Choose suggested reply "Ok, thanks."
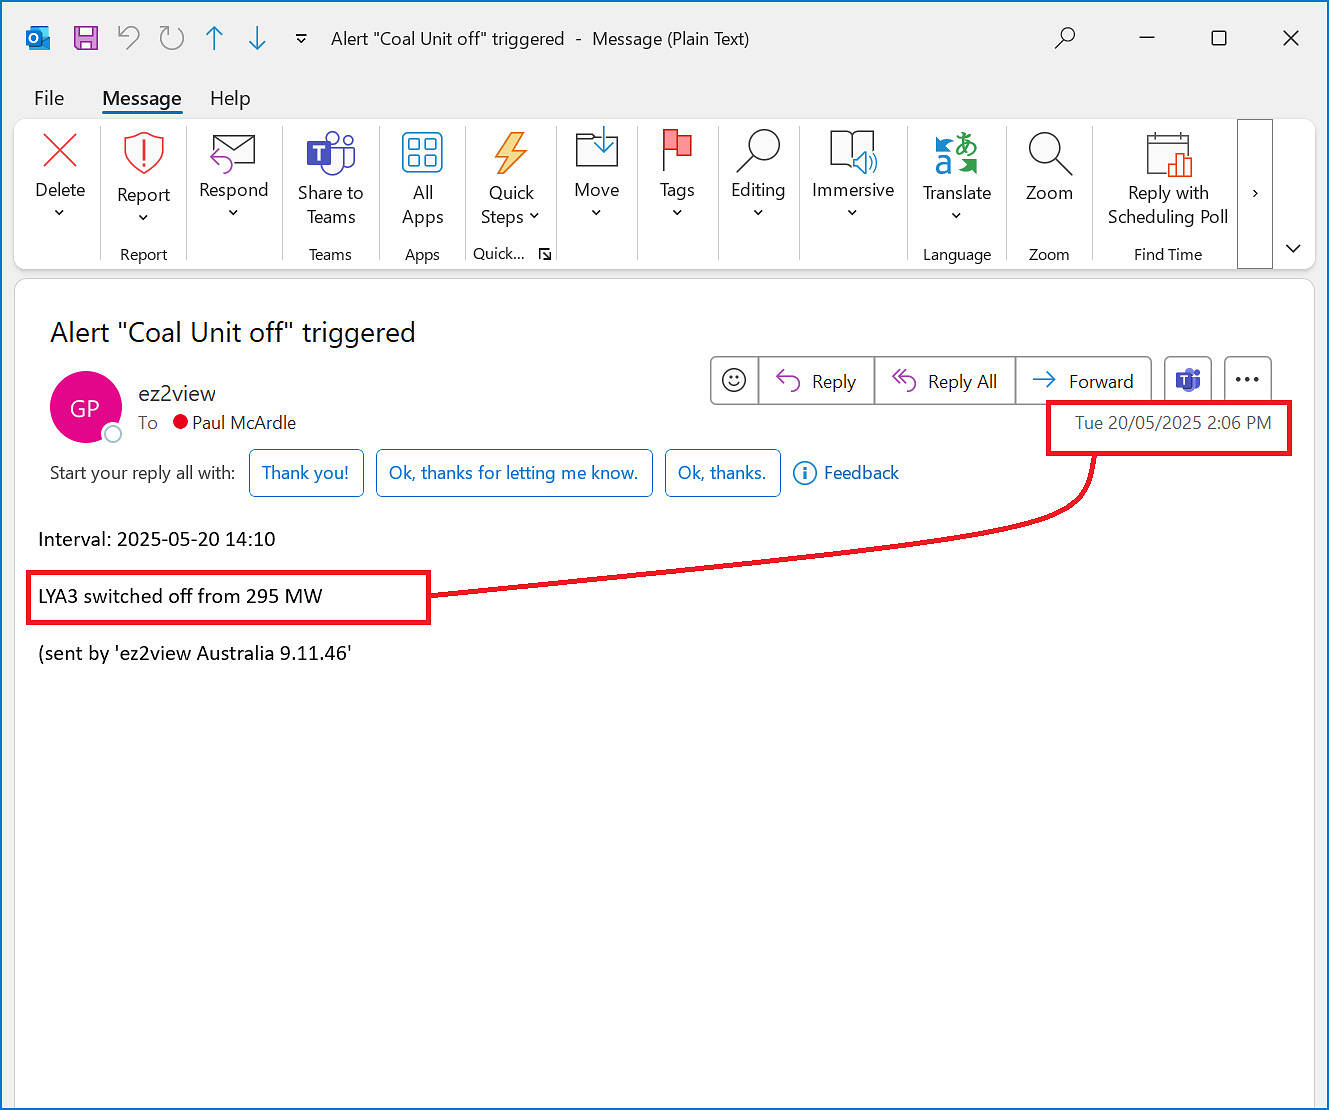This screenshot has width=1329, height=1110. tap(722, 473)
